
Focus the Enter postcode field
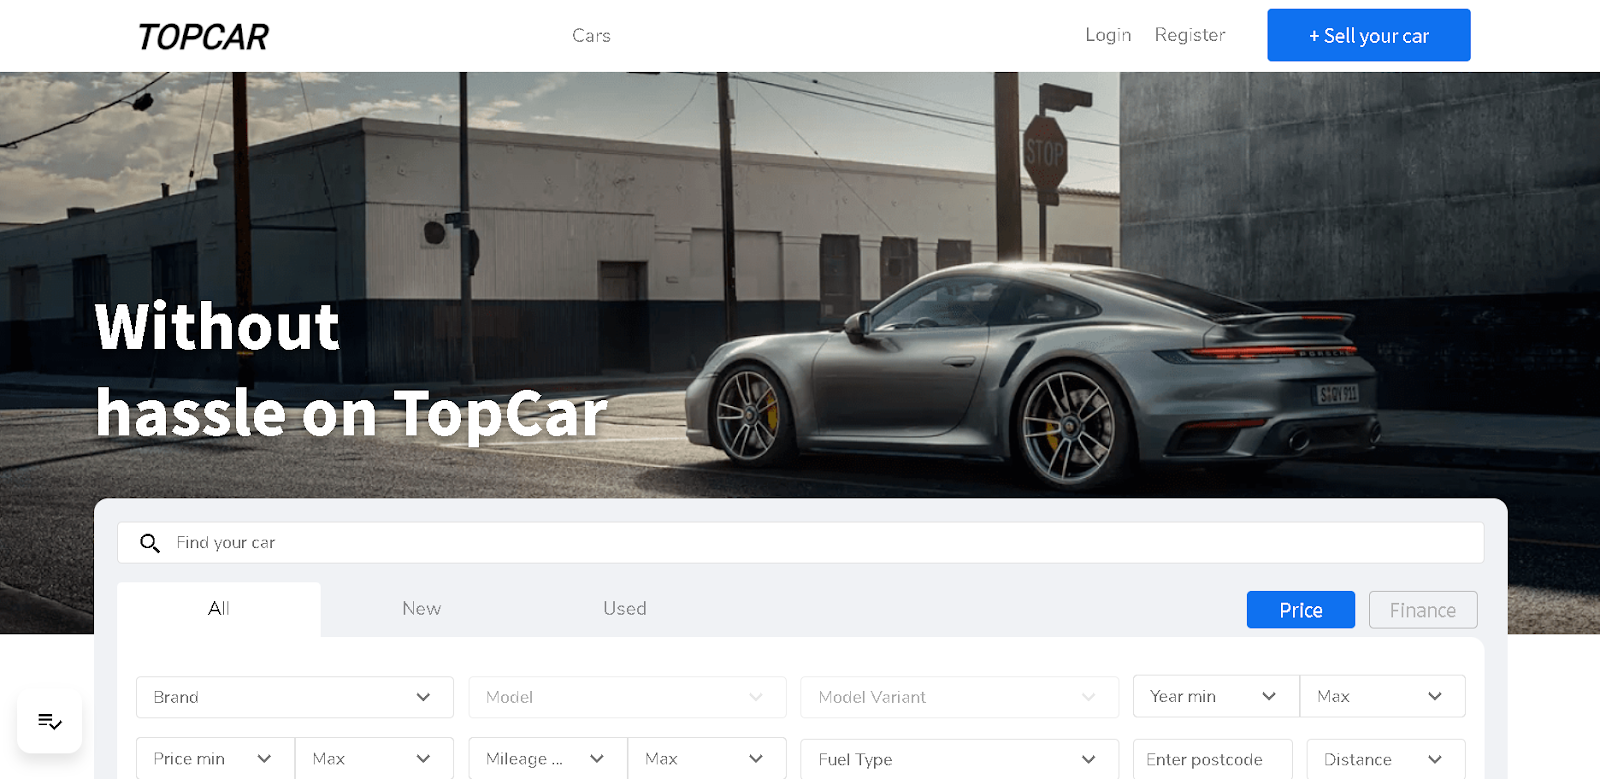[1213, 760]
